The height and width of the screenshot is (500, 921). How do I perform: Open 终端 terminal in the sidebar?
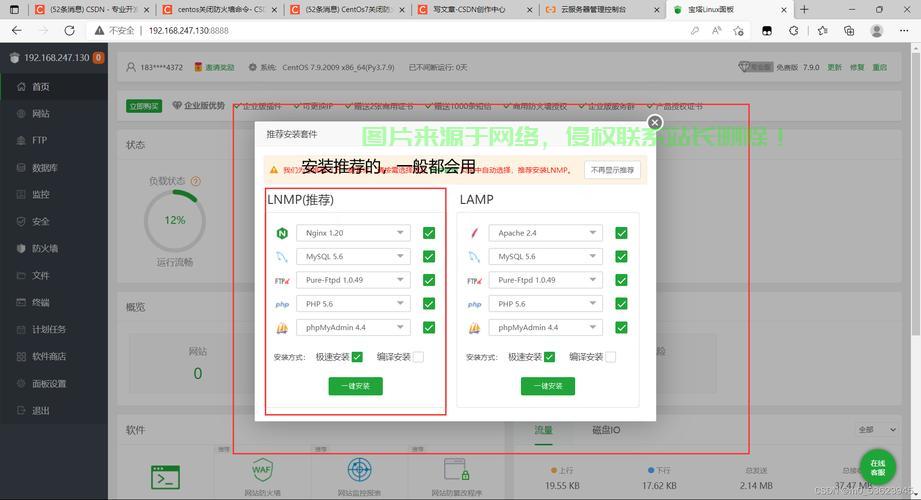40,302
